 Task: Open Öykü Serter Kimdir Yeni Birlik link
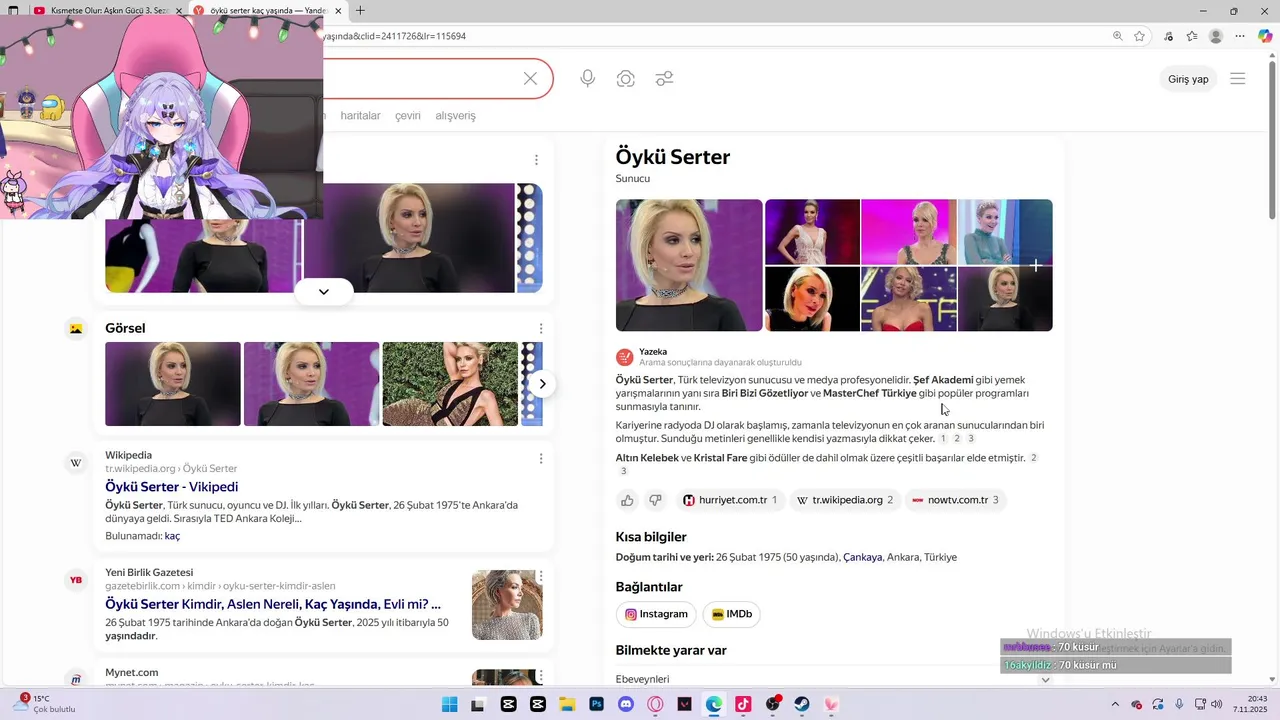(x=272, y=604)
